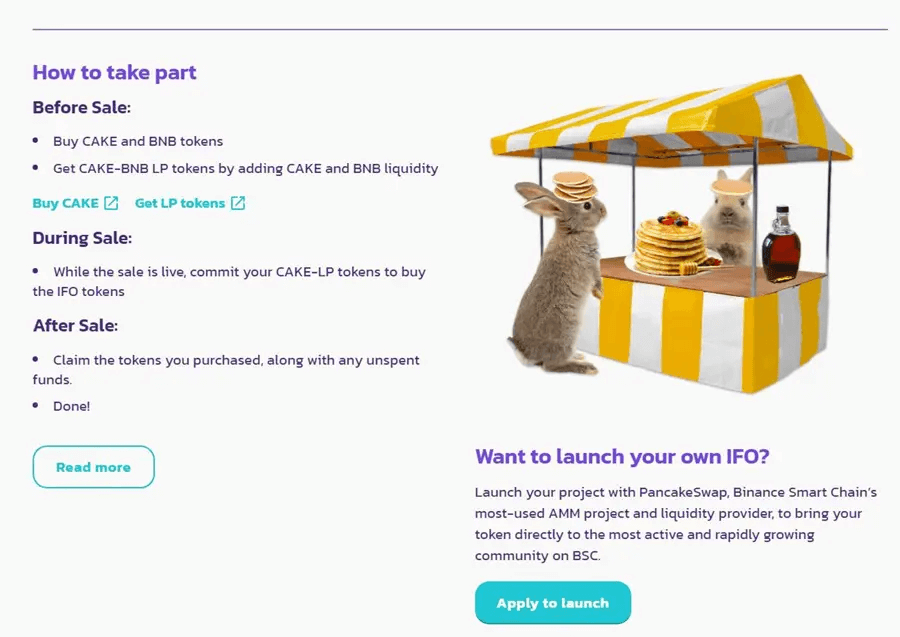The height and width of the screenshot is (637, 900).
Task: Click external-link icon beside Buy CAKE
Action: tap(111, 203)
